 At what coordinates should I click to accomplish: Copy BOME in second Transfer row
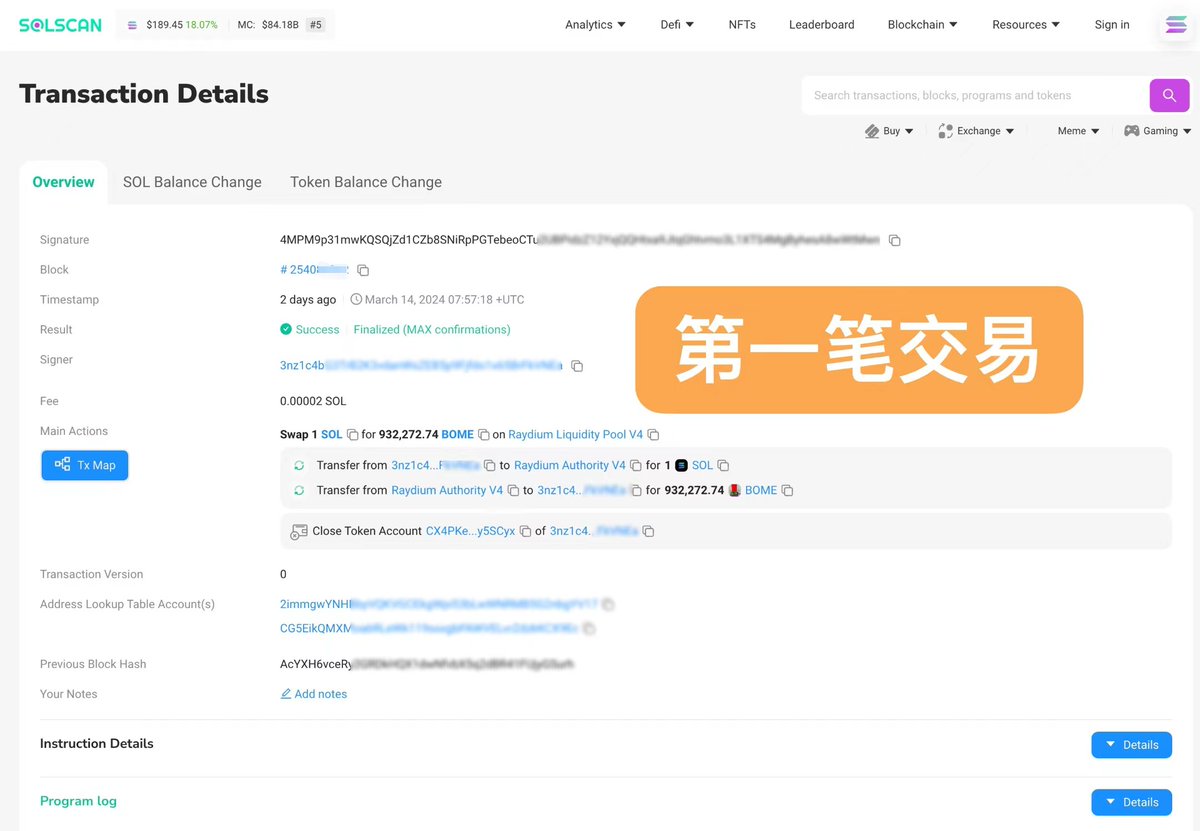[x=787, y=491]
